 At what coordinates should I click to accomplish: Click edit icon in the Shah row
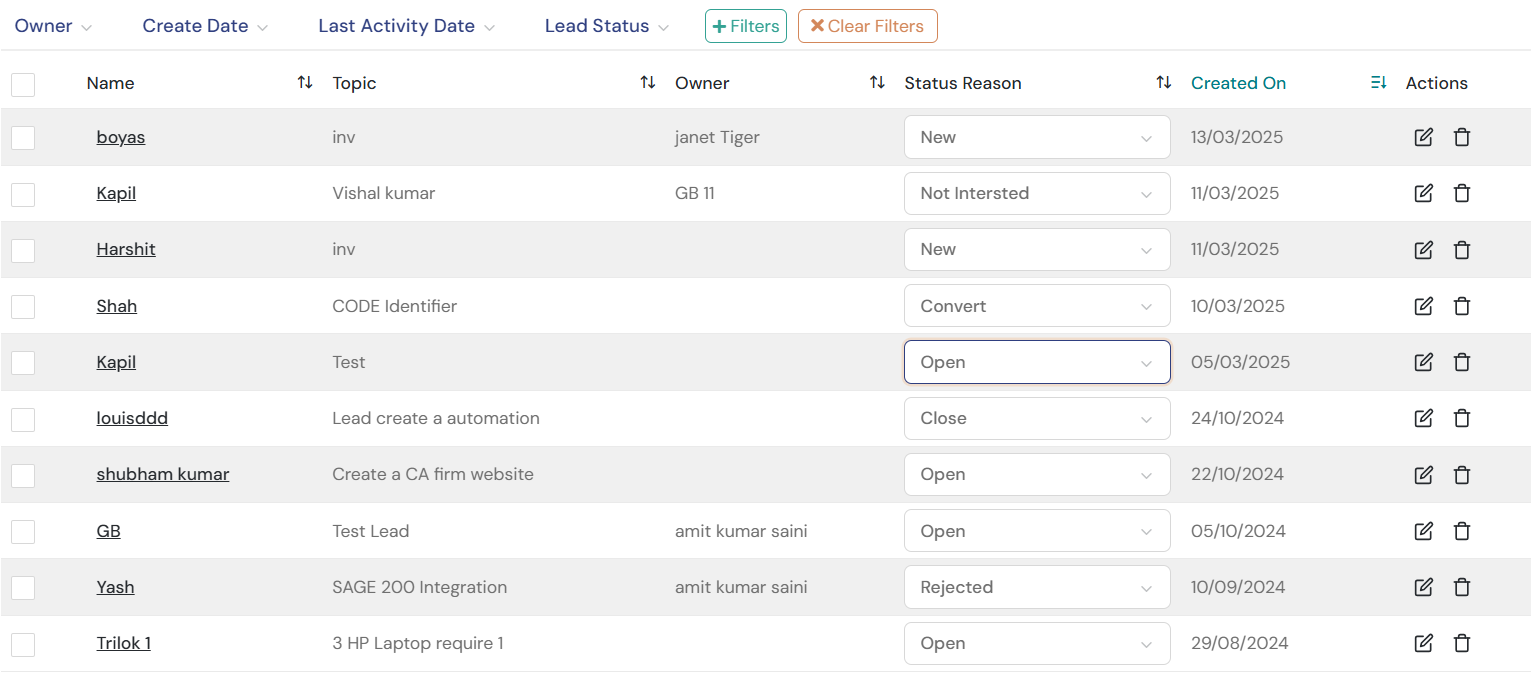click(x=1423, y=306)
